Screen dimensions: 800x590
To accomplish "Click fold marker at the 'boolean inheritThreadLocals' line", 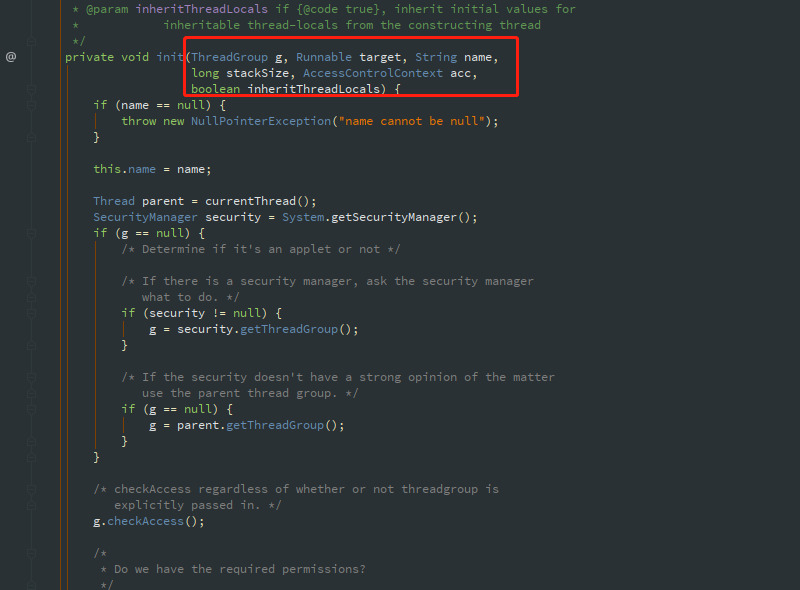I will point(31,89).
